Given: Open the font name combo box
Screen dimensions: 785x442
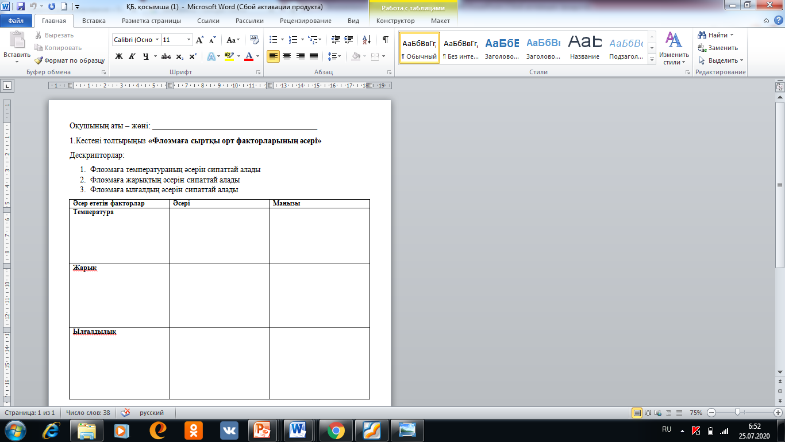Looking at the screenshot, I should click(x=136, y=40).
